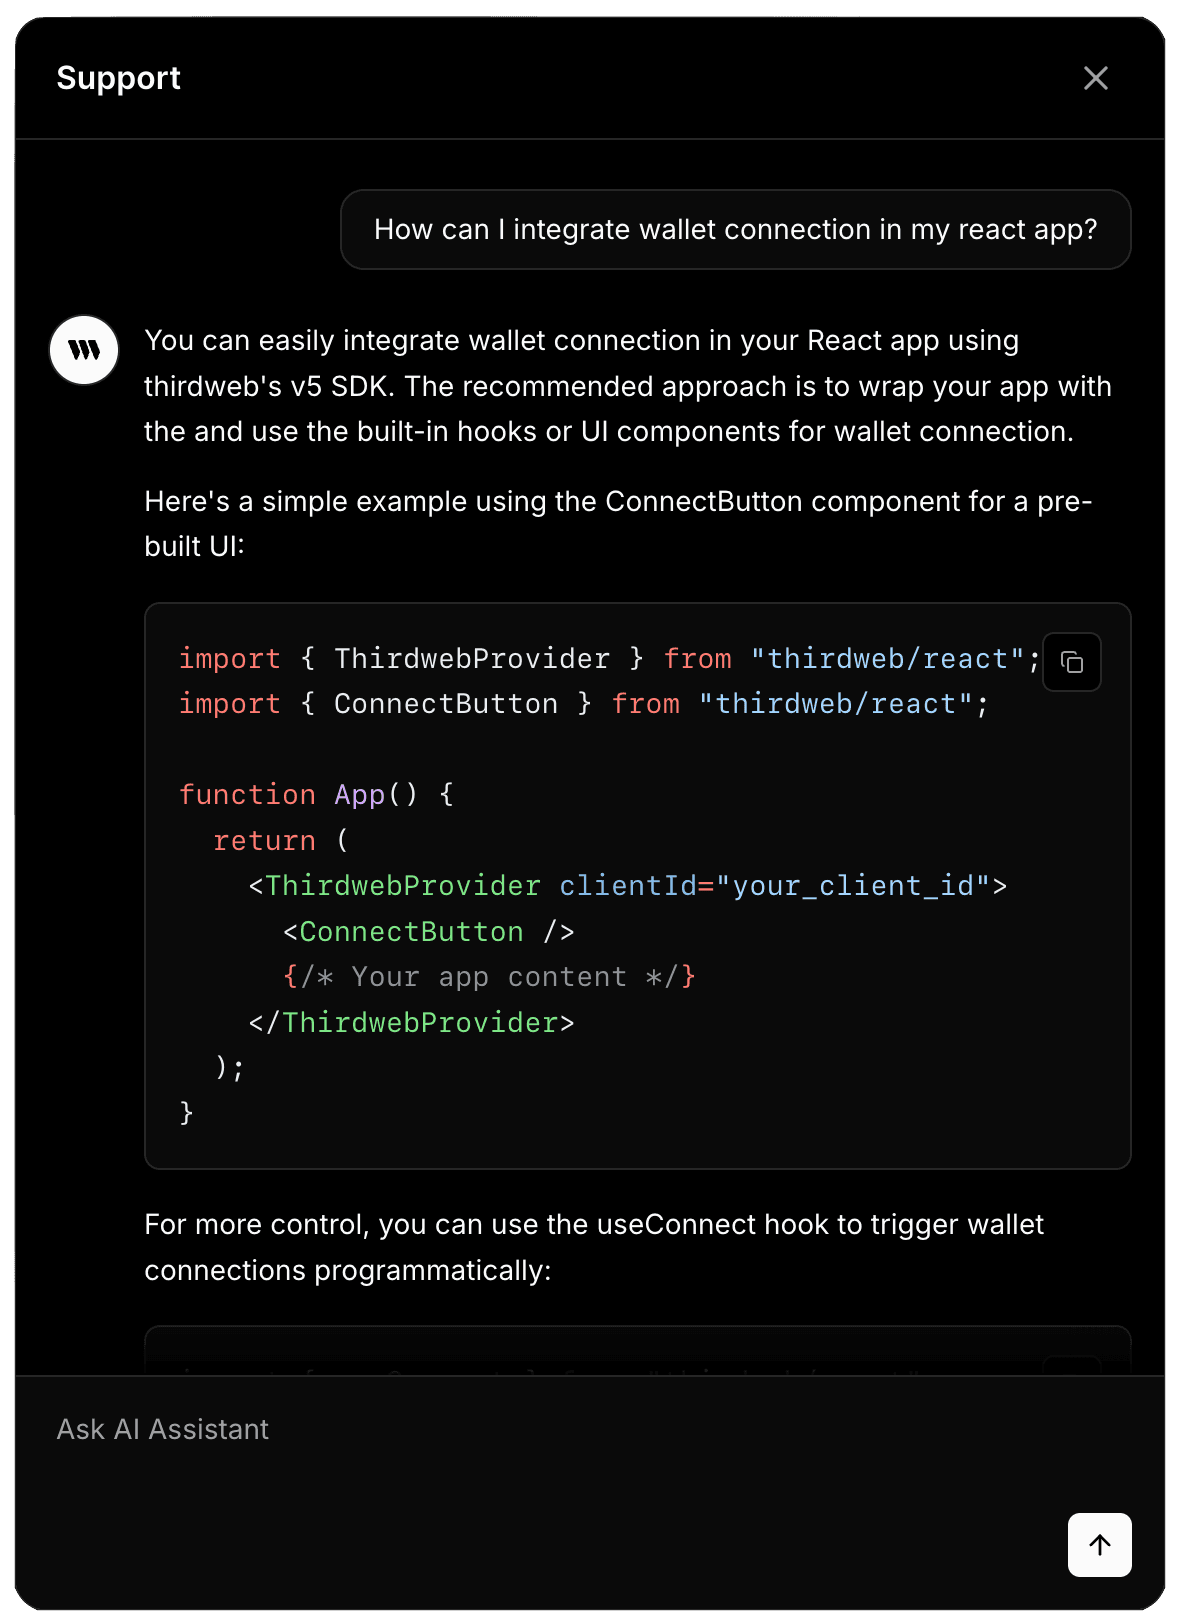Click the closing </ThirdwebProvider> tag
The height and width of the screenshot is (1623, 1177).
coord(411,1023)
